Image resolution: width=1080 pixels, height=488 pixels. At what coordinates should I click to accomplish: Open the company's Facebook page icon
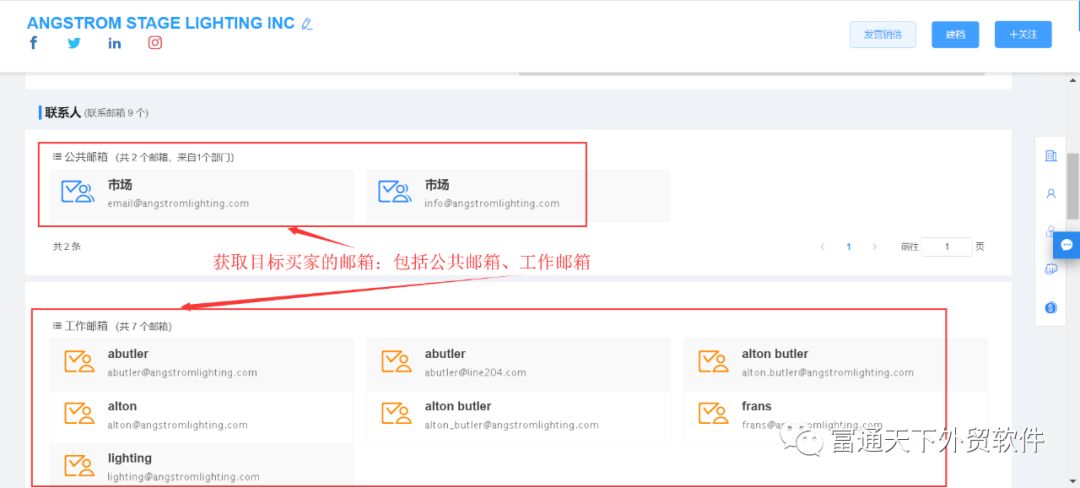click(33, 43)
